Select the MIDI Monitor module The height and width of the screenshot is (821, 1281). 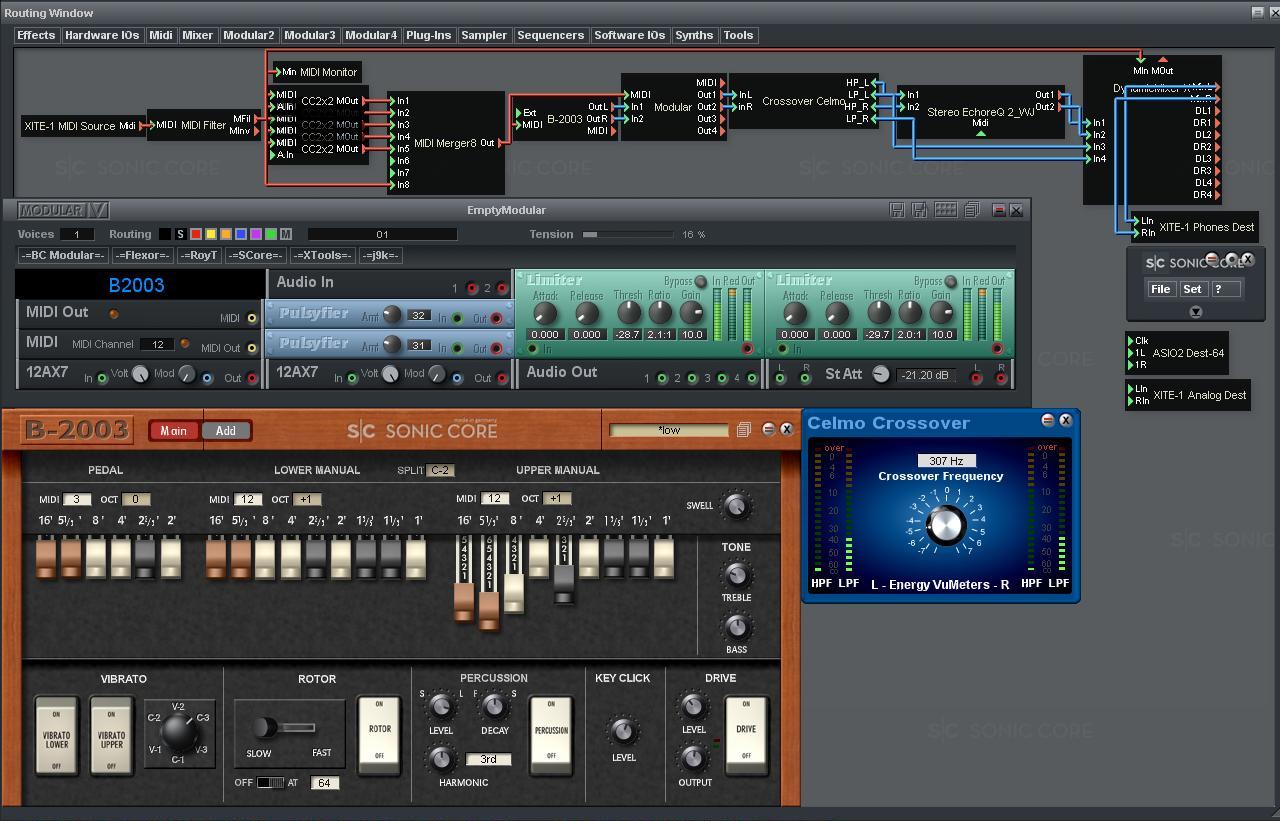317,72
